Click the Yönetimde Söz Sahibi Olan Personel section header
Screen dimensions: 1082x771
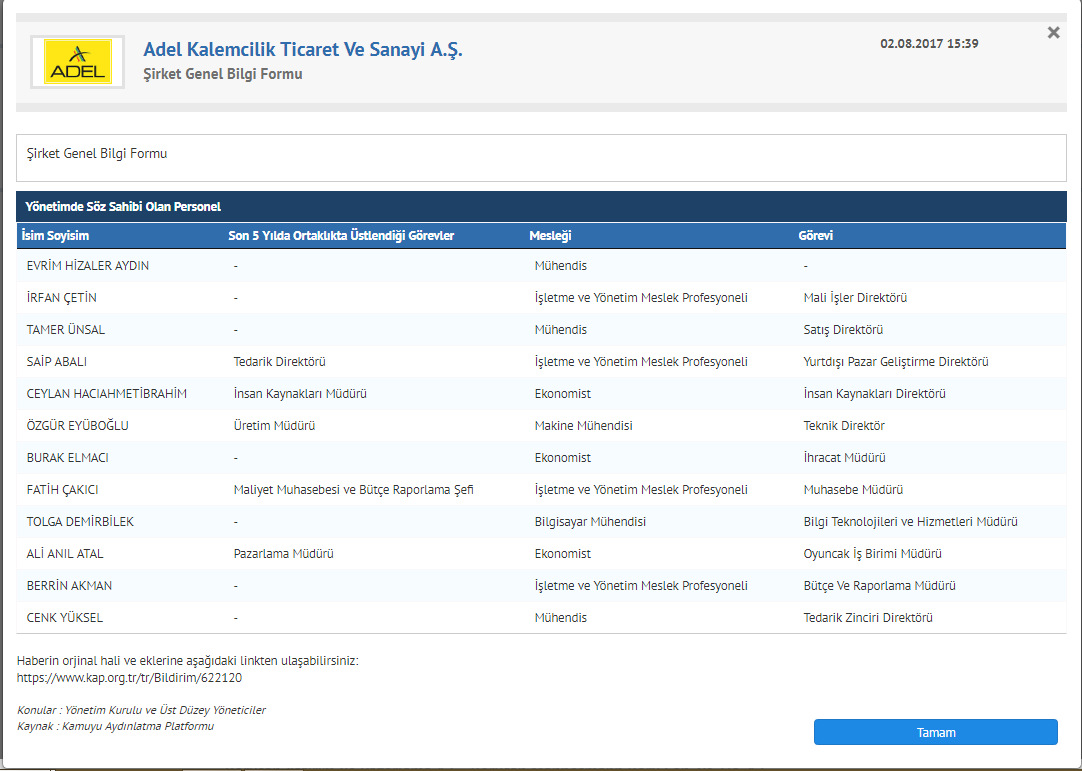pos(123,206)
